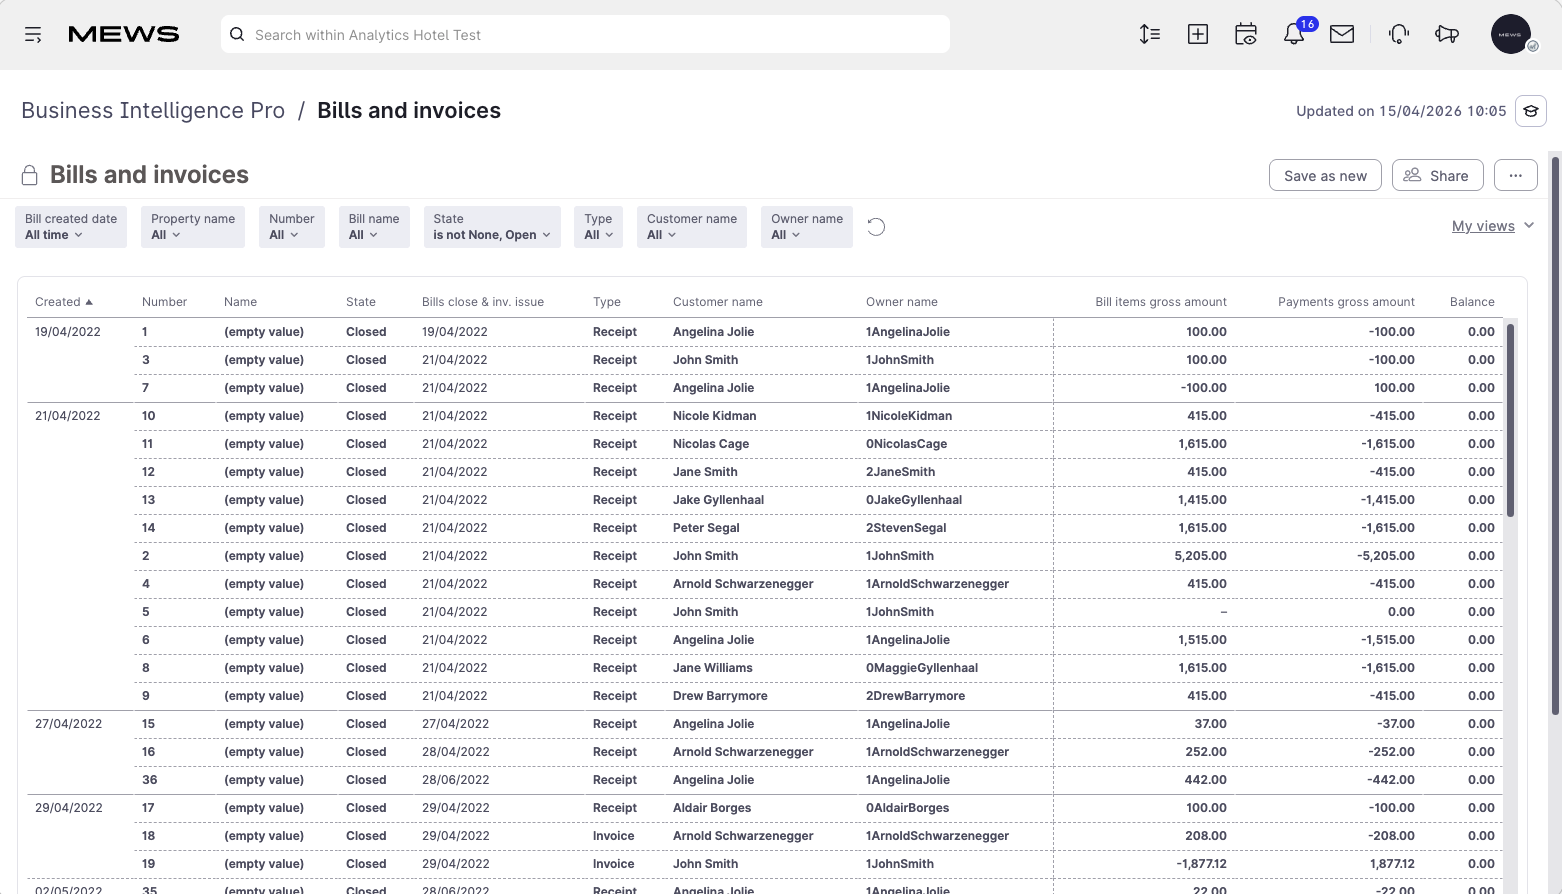
Task: Click customer Nicole Kidman in the table
Action: tap(715, 416)
